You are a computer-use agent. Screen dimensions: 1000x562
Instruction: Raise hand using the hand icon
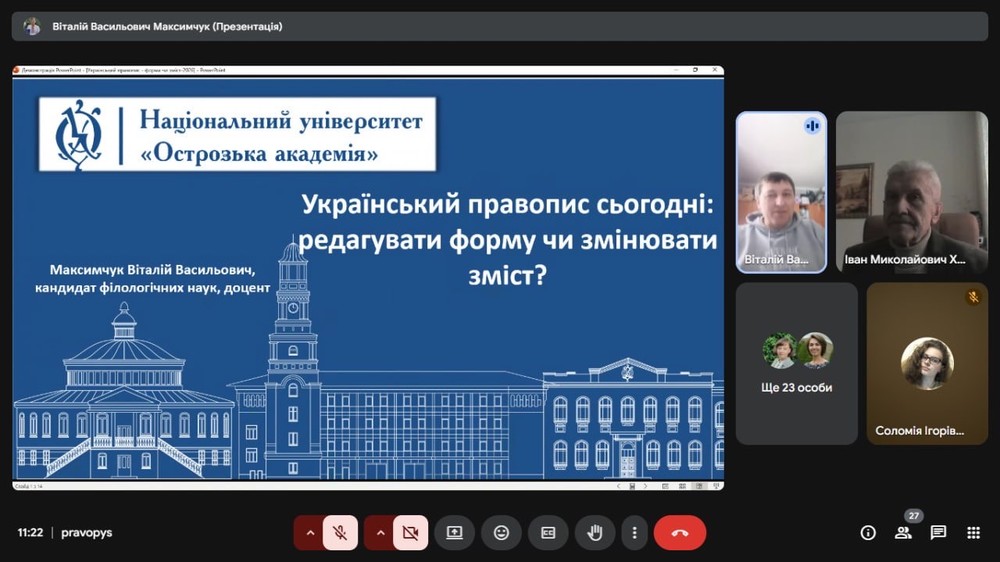[595, 533]
